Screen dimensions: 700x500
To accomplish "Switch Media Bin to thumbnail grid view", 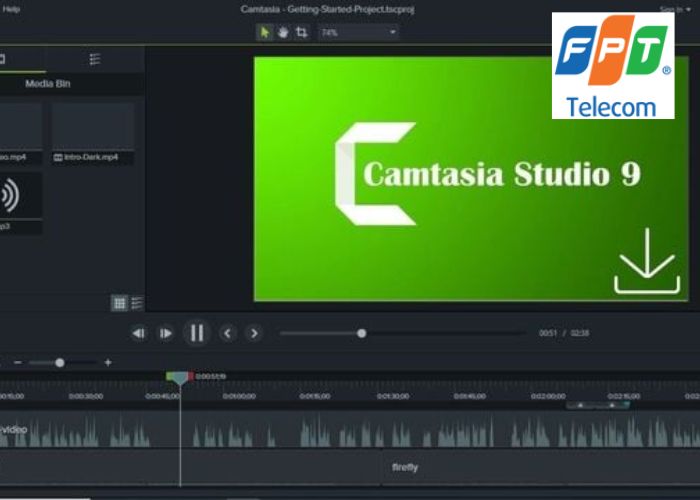I will click(x=120, y=303).
